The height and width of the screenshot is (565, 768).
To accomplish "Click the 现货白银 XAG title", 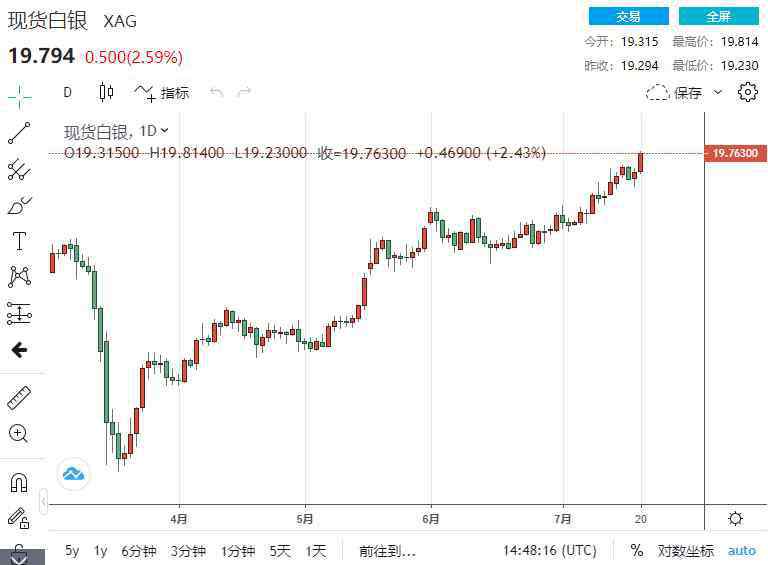I will pyautogui.click(x=72, y=21).
